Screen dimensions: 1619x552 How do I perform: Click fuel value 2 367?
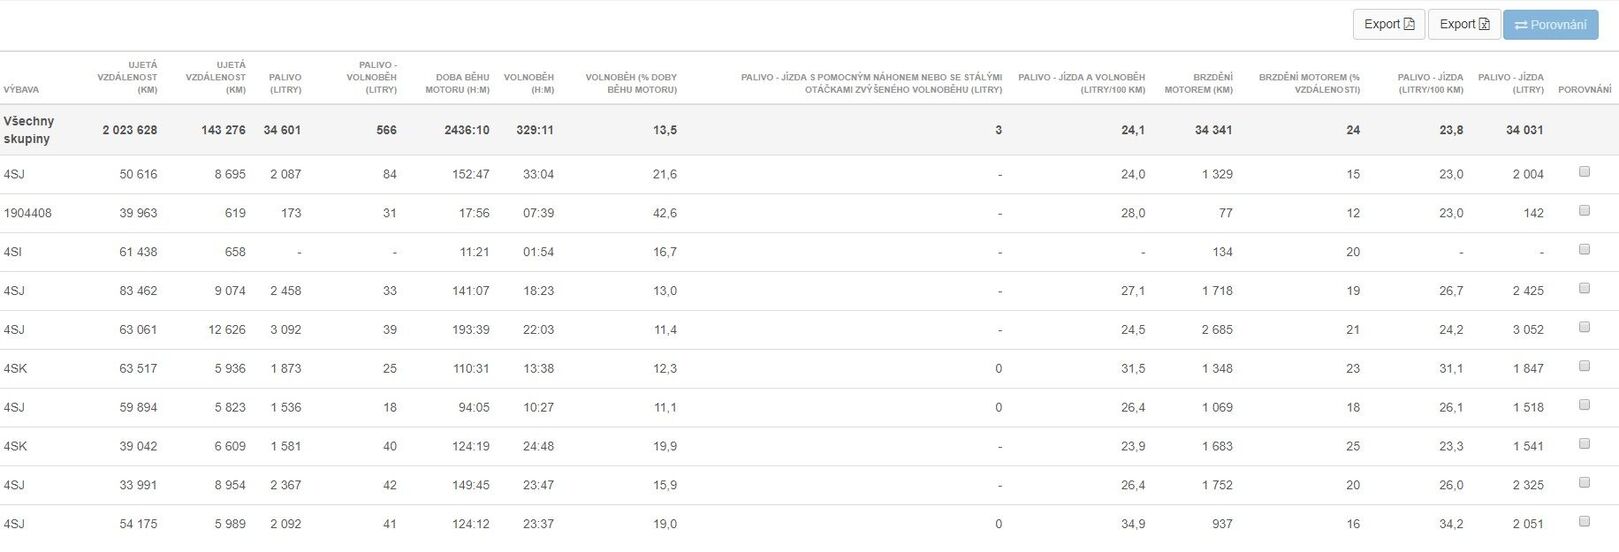pos(285,485)
